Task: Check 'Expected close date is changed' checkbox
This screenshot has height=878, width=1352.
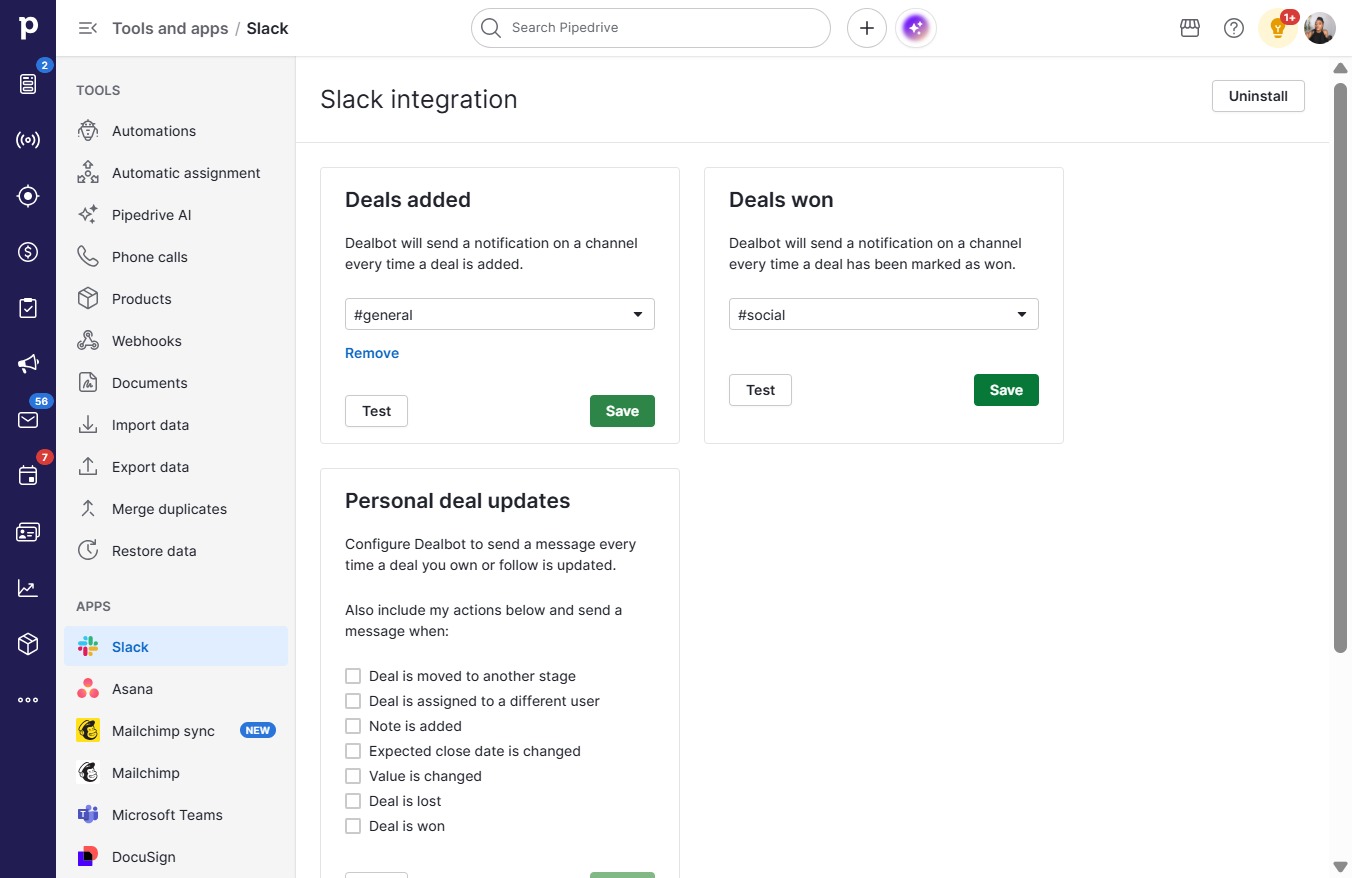Action: [x=353, y=751]
